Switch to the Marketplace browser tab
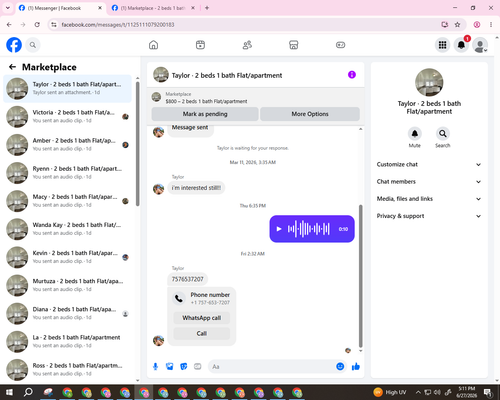The height and width of the screenshot is (400, 500). (x=153, y=8)
